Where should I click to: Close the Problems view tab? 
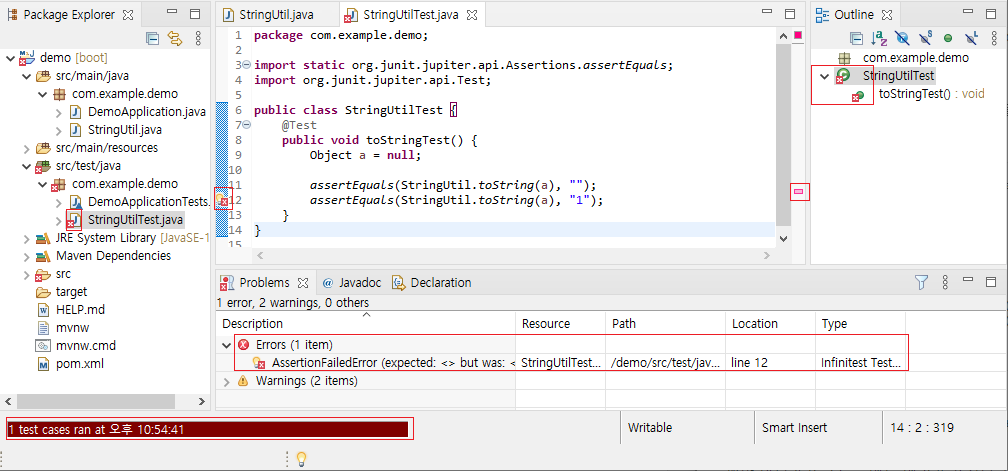click(x=303, y=283)
